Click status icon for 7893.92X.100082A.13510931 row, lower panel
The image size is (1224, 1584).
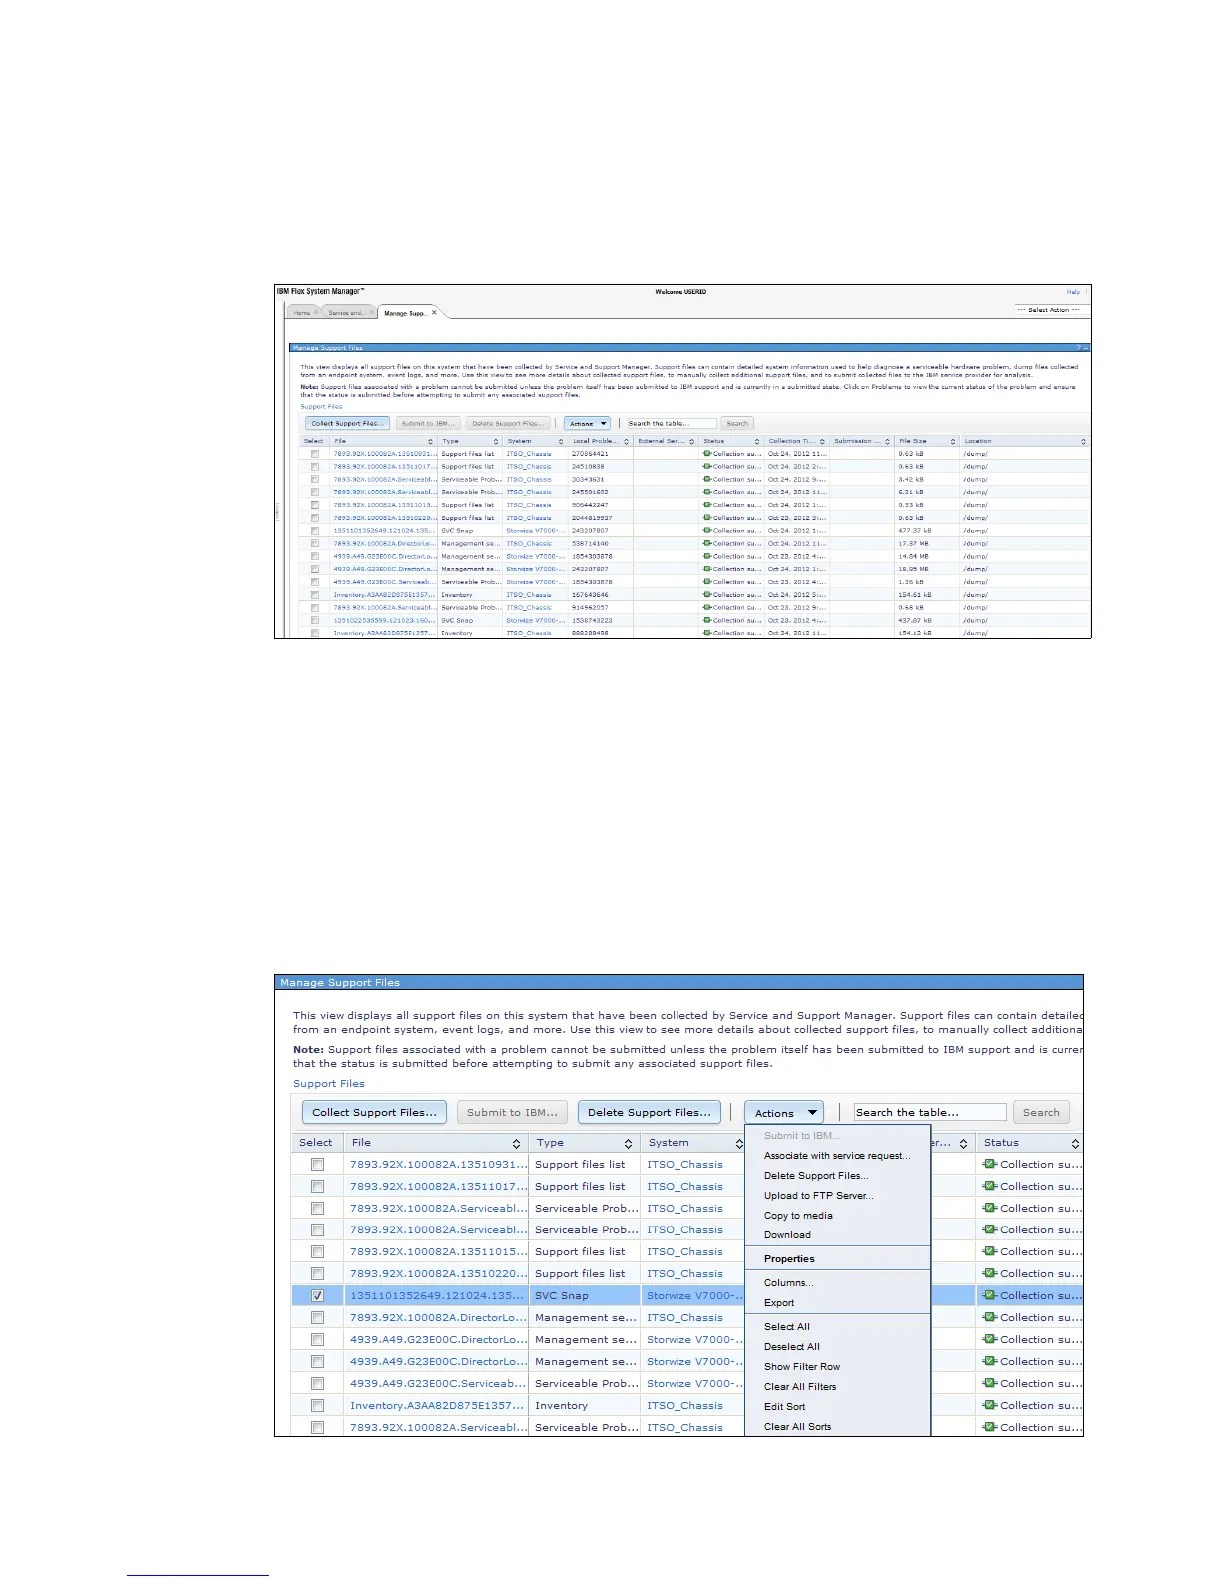(990, 1164)
